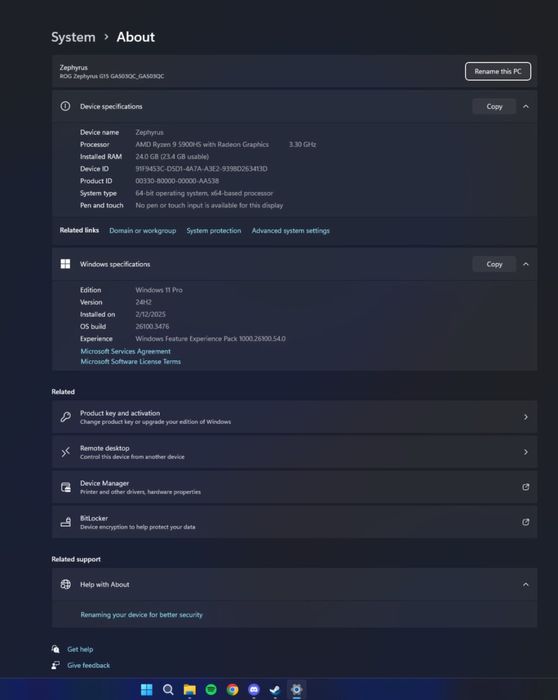
Task: Click the Give feedback link
Action: [x=88, y=665]
